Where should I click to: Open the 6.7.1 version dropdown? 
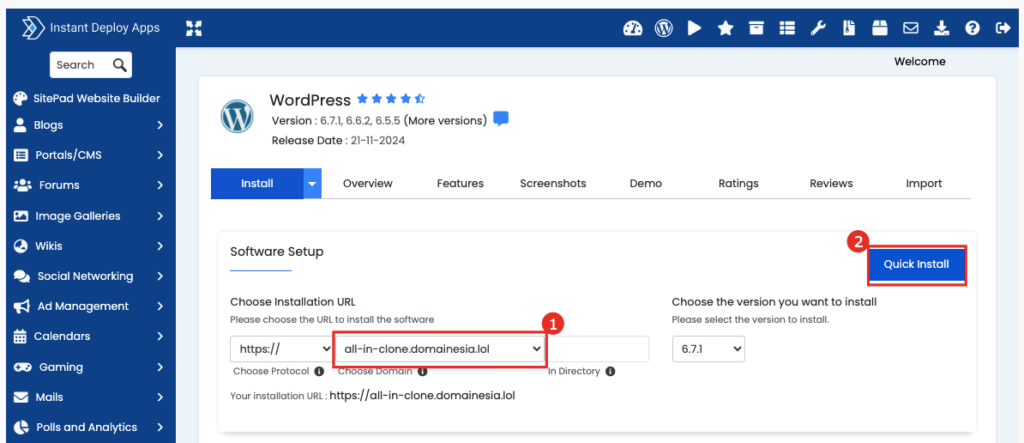tap(709, 349)
